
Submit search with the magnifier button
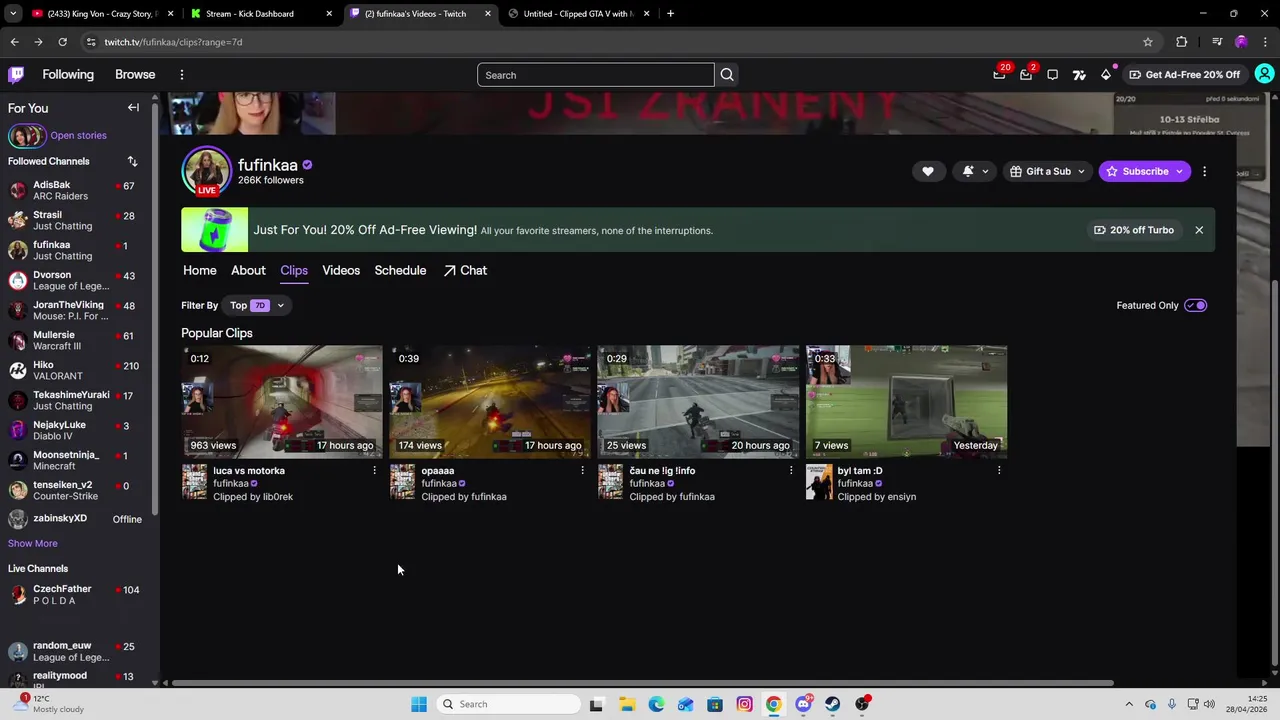pos(727,75)
